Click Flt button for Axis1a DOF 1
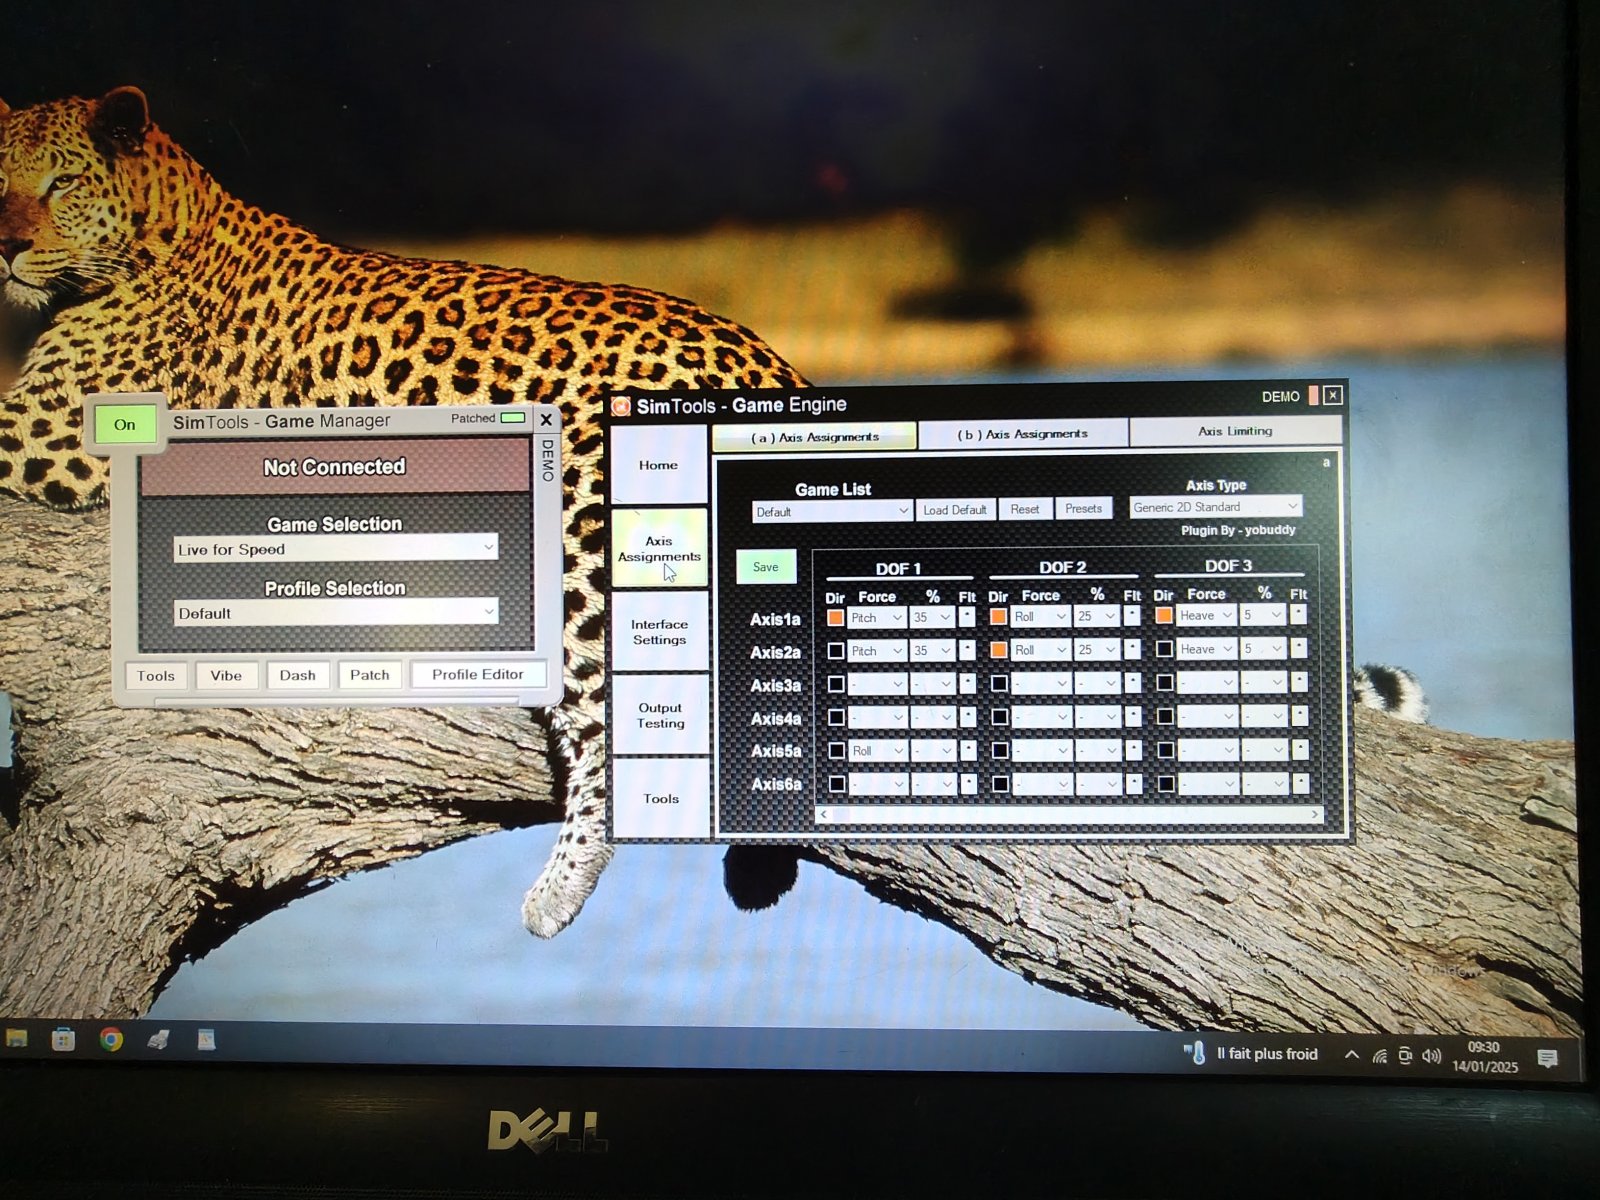 pos(967,617)
